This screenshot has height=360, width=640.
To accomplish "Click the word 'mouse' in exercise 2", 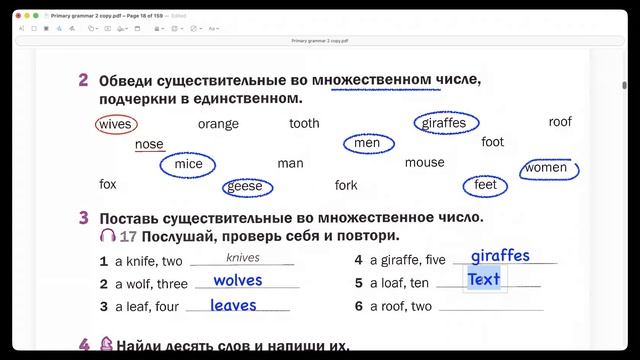I will point(424,162).
